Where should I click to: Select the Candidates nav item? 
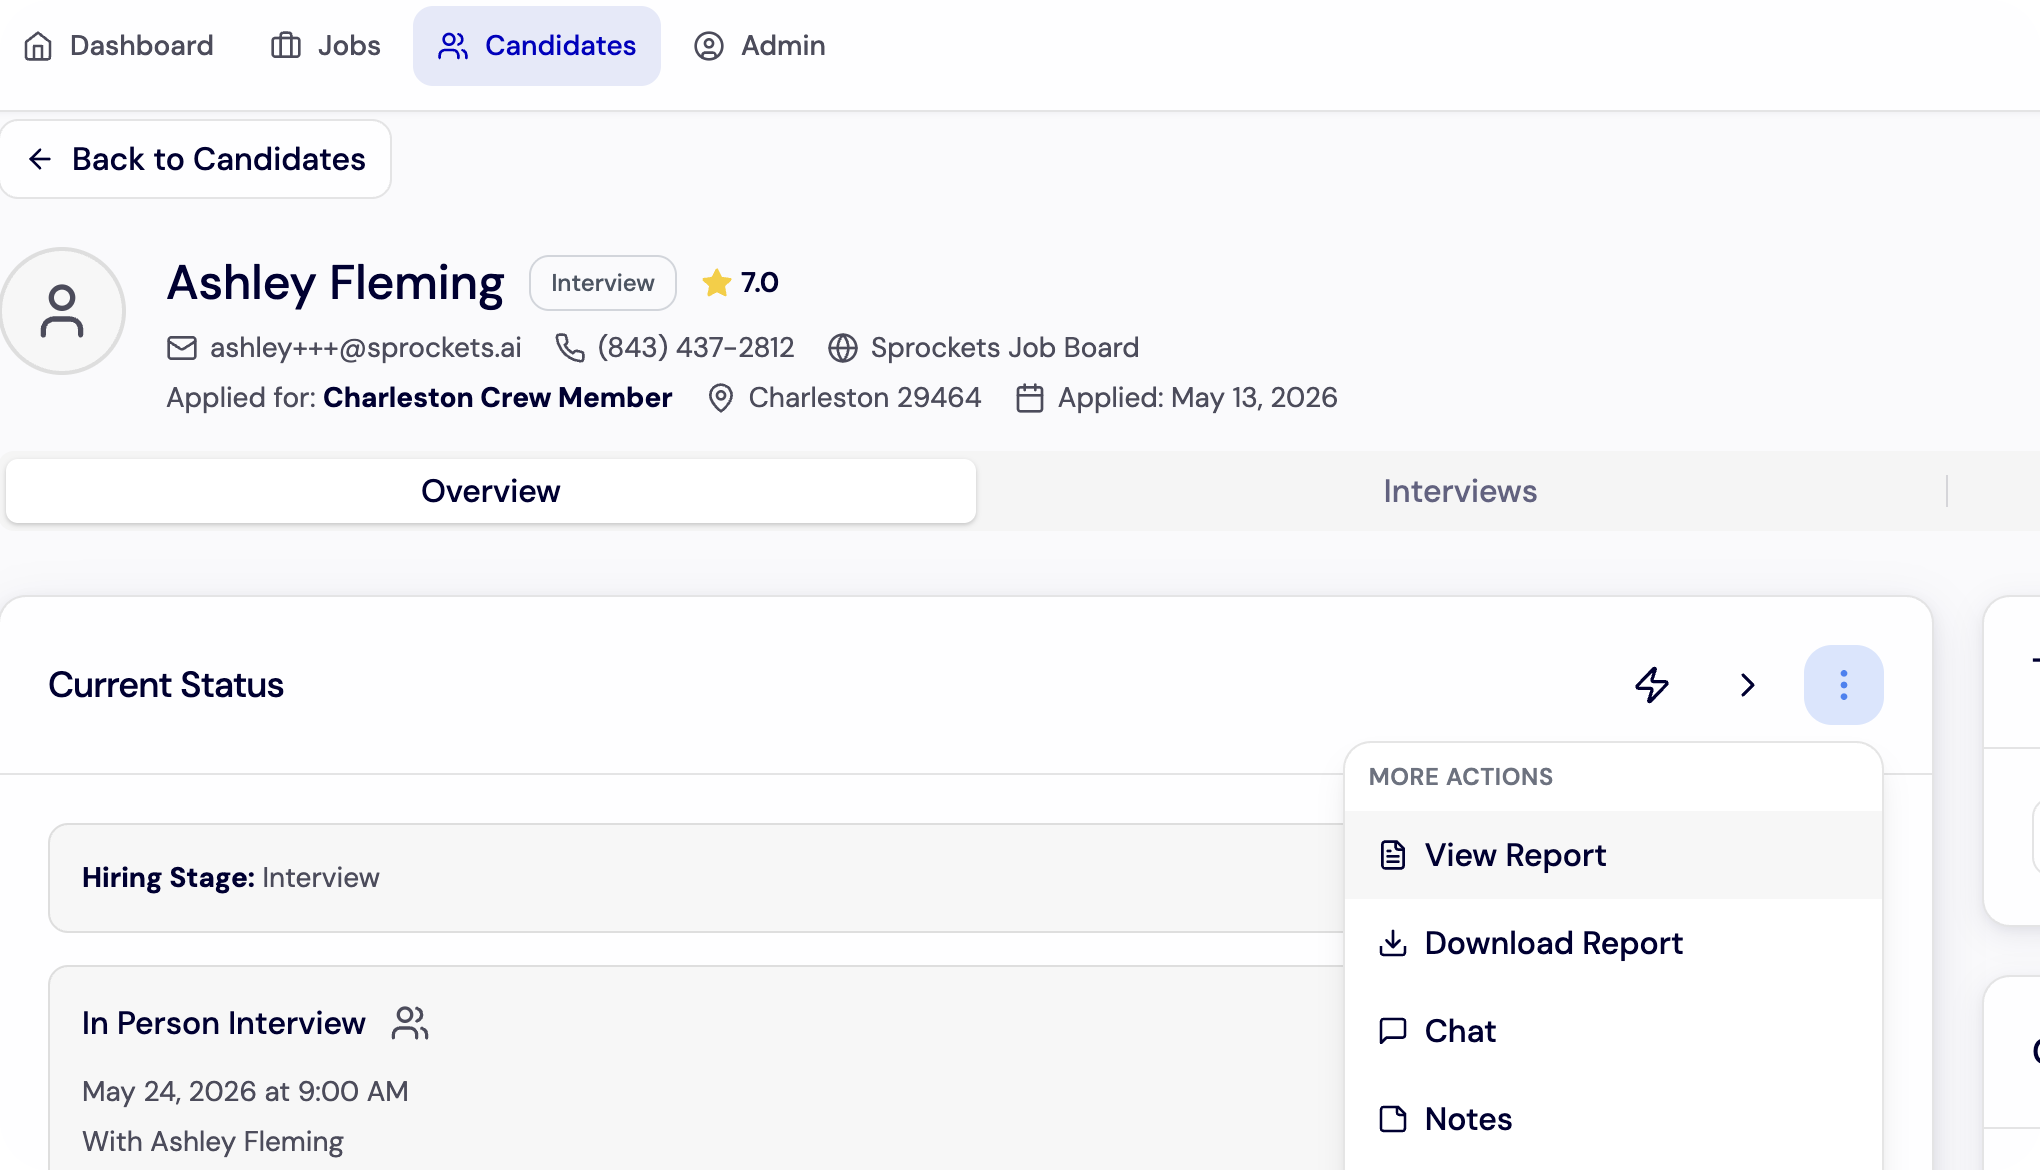coord(536,46)
